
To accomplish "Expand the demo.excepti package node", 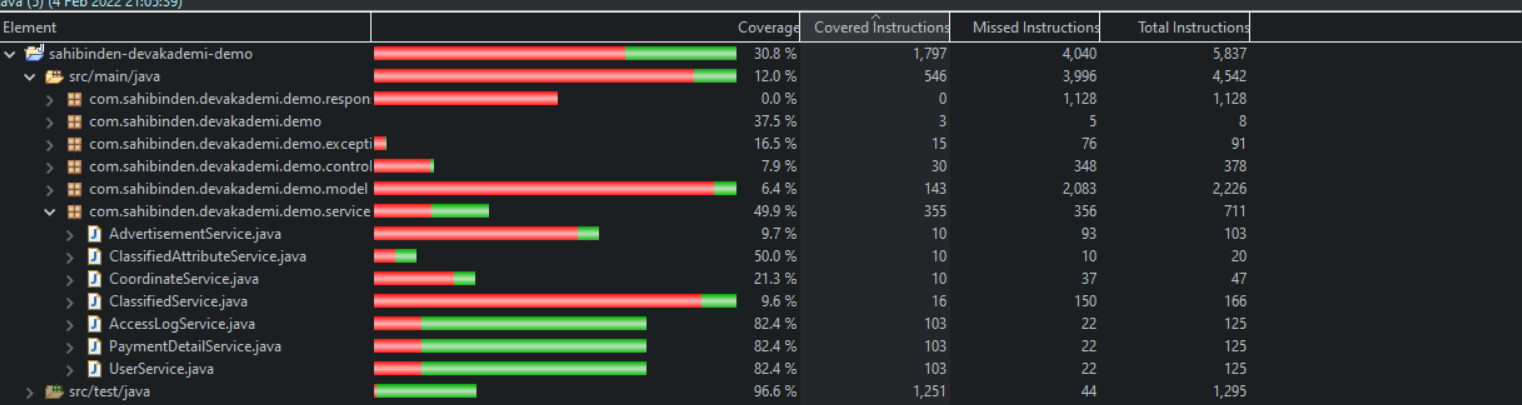I will tap(49, 144).
